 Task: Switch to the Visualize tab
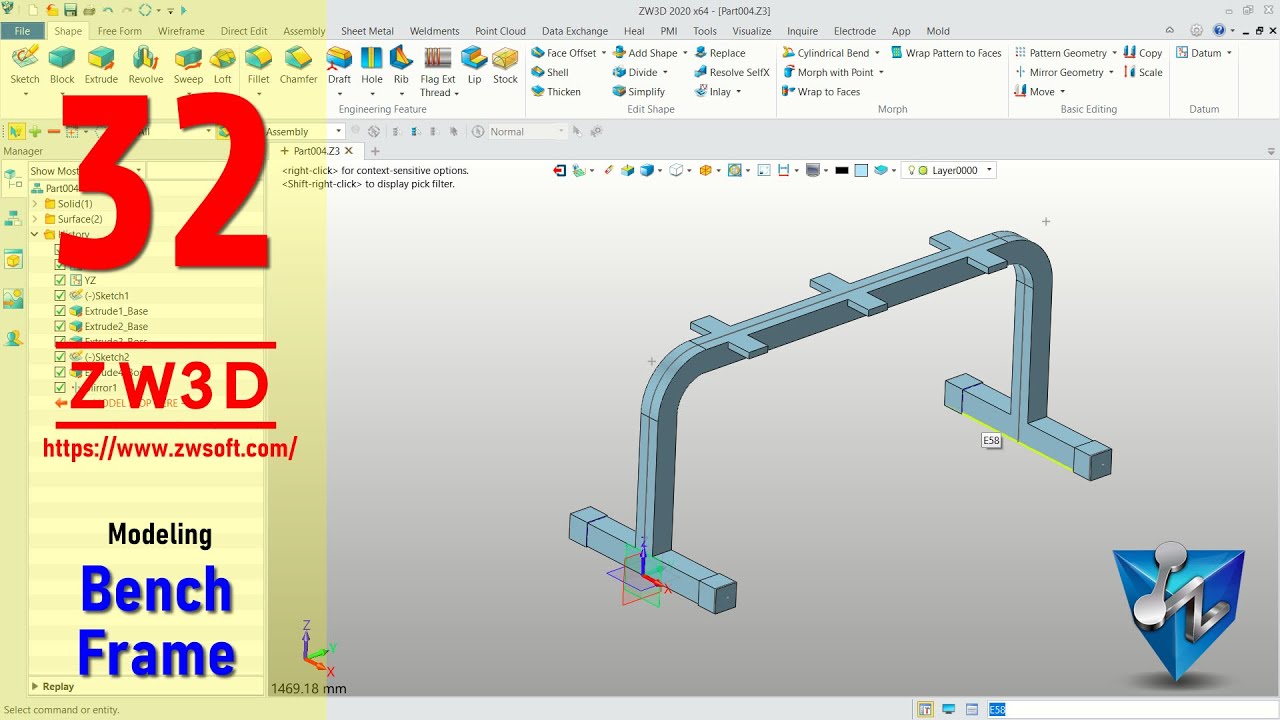(x=751, y=31)
